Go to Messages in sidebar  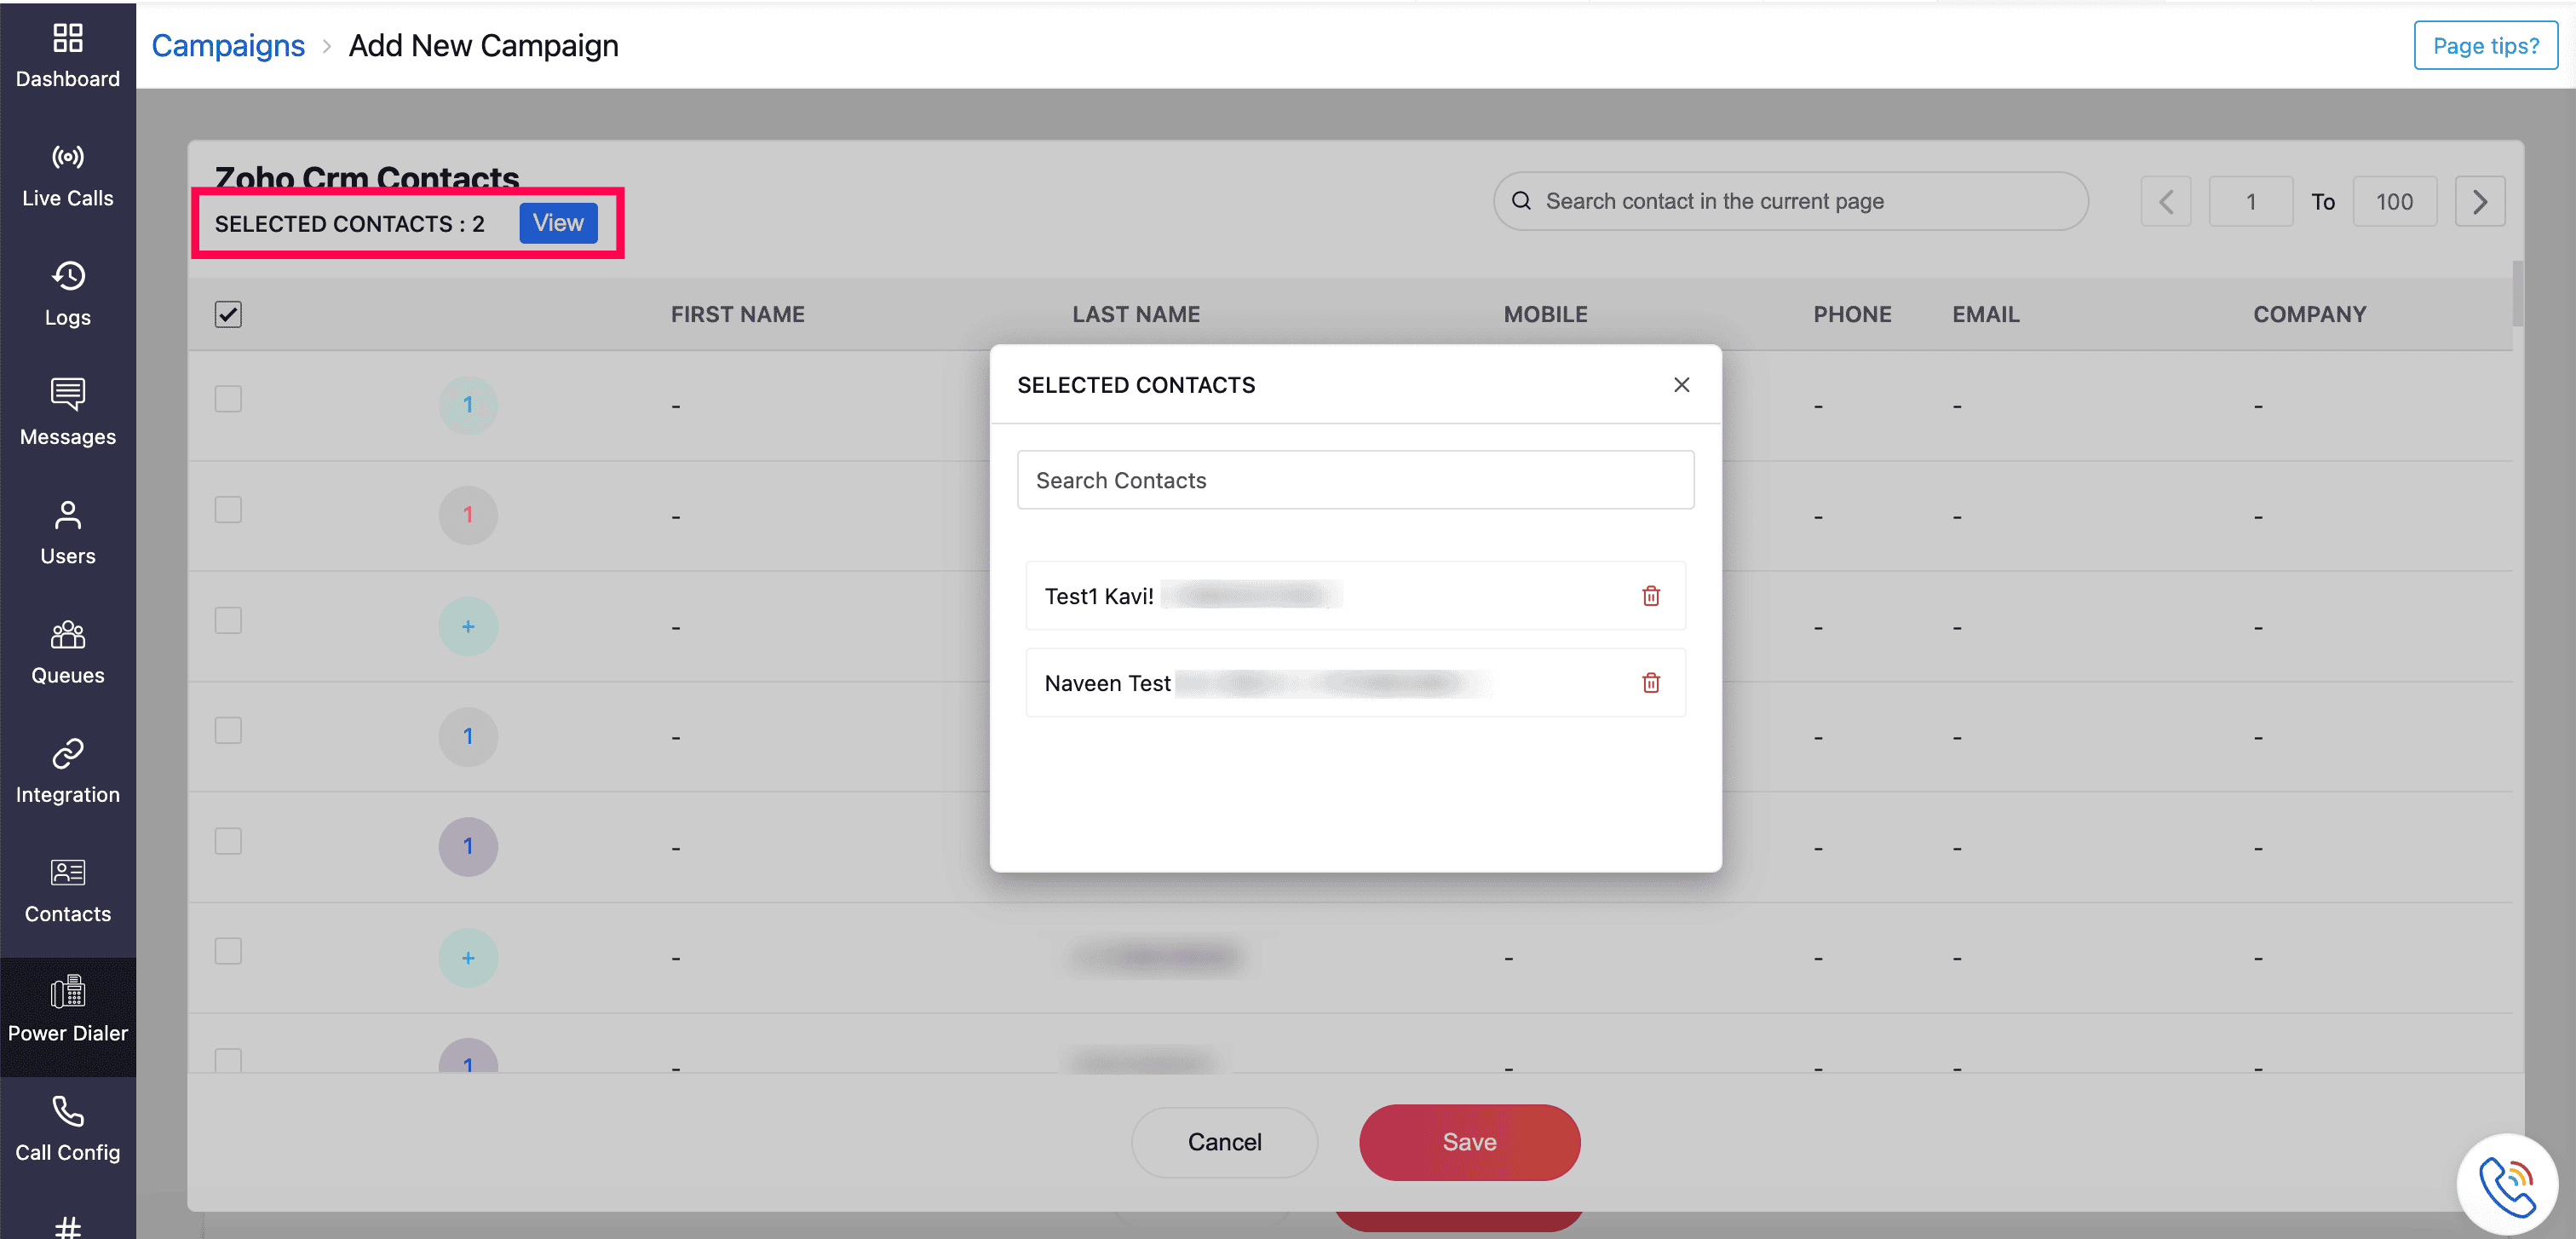[68, 413]
